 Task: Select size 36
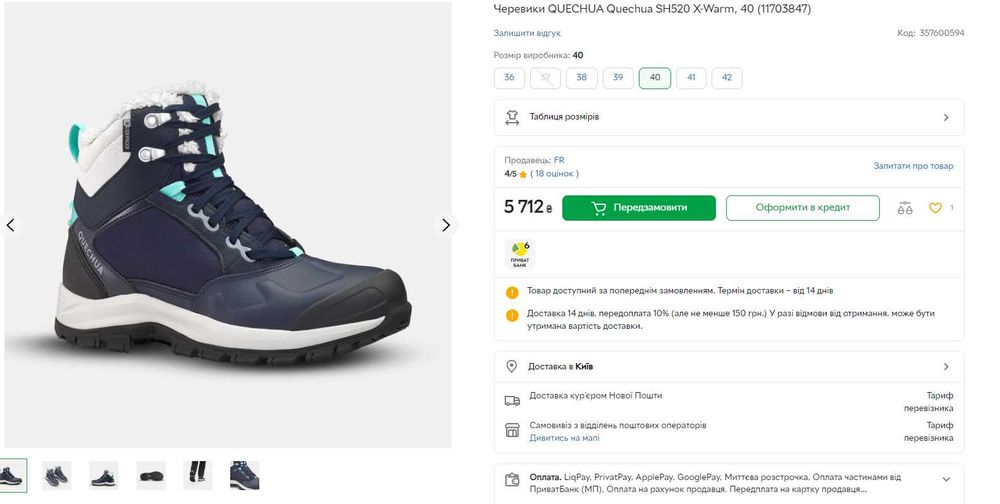[509, 78]
